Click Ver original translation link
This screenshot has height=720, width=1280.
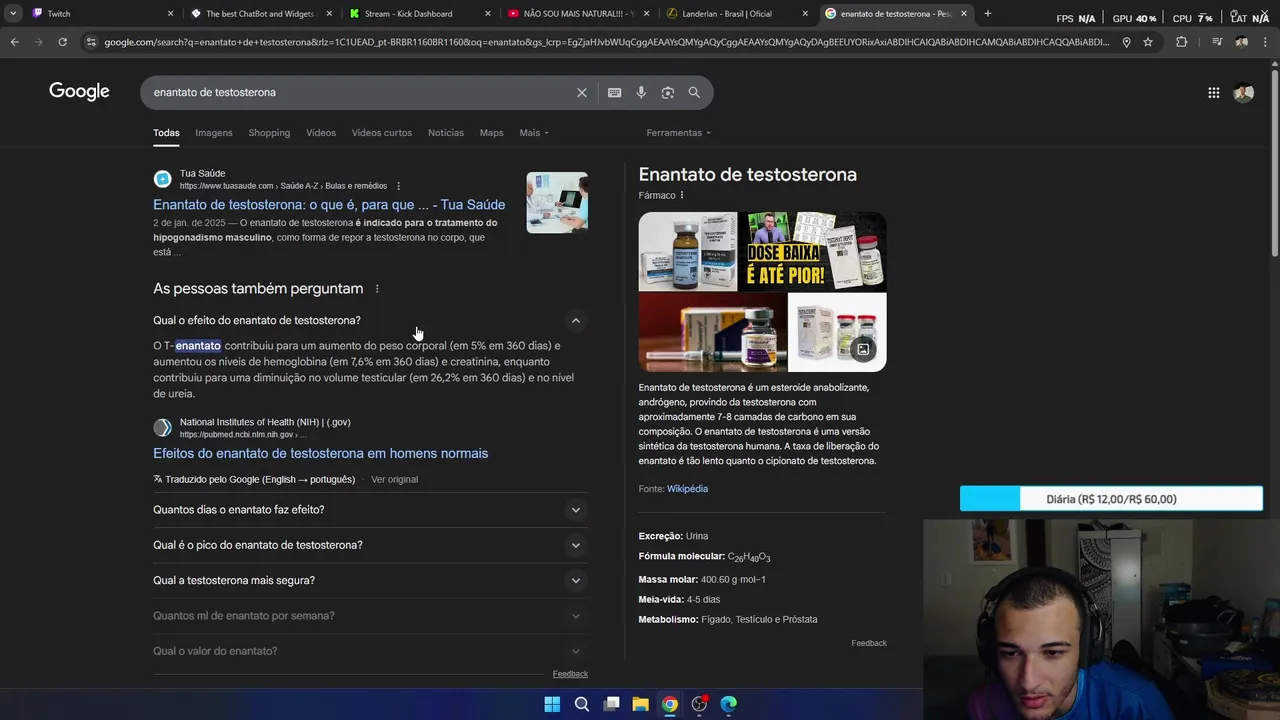394,480
